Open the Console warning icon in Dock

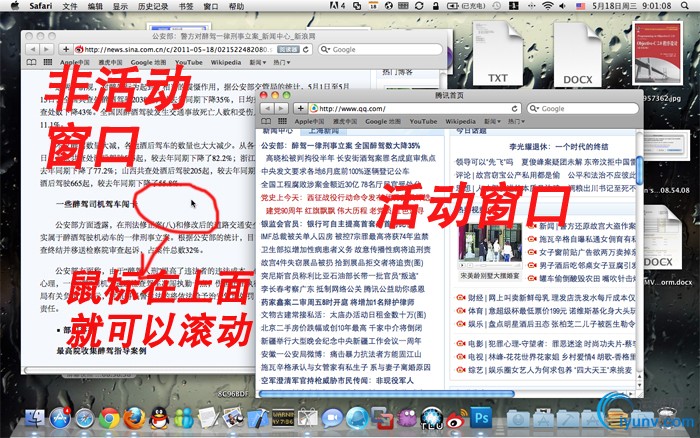tap(283, 418)
